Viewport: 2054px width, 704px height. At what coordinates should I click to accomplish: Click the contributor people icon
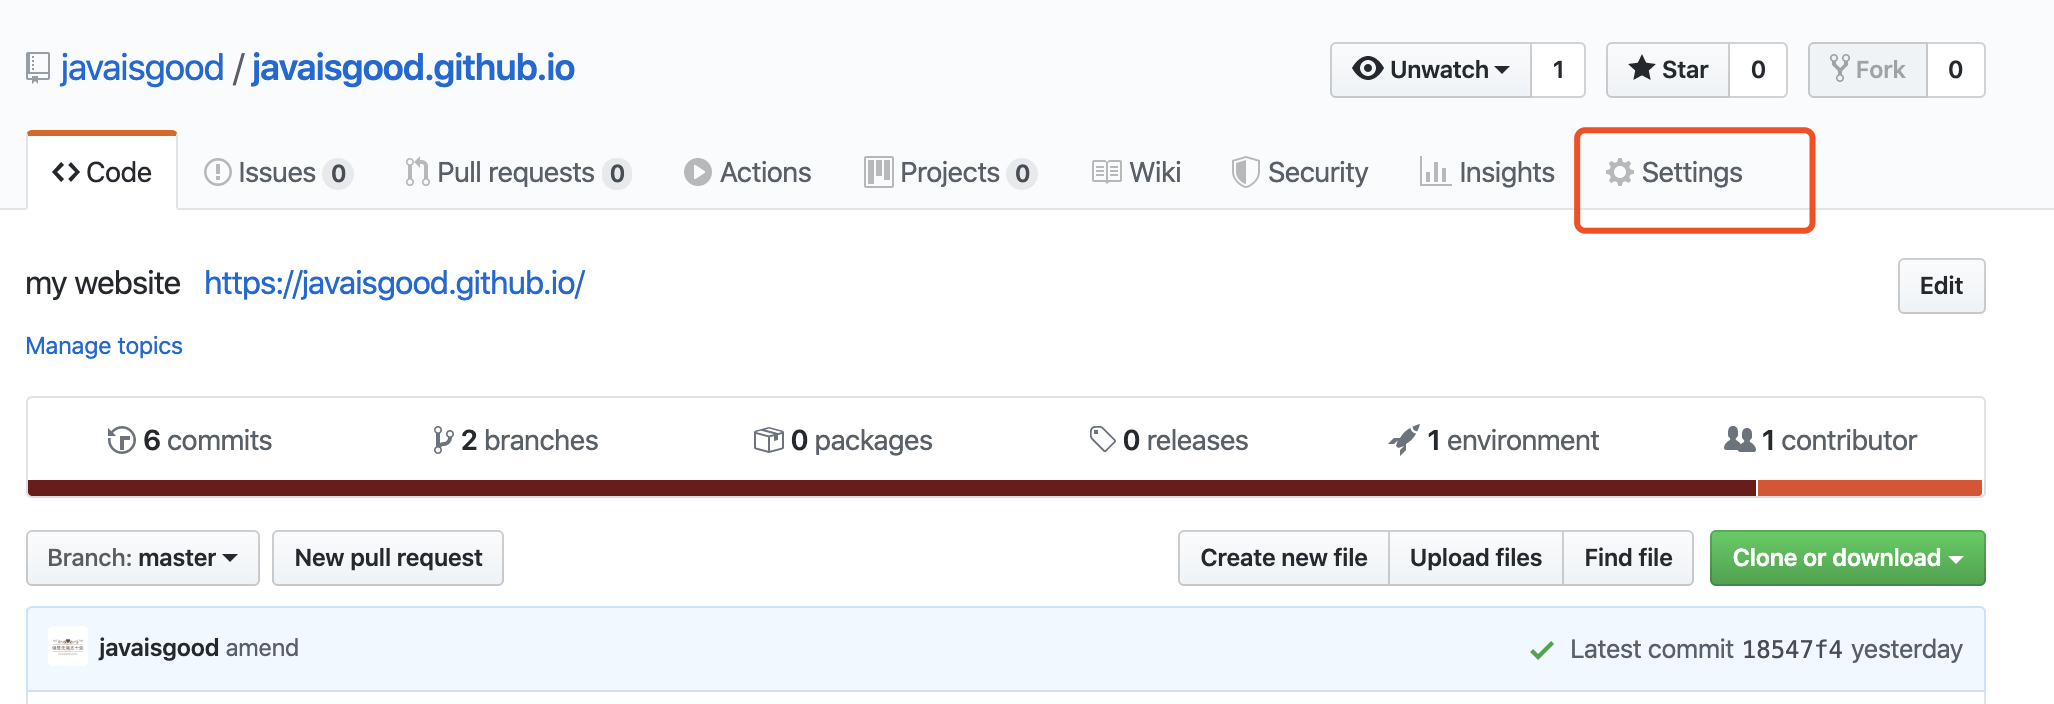pyautogui.click(x=1739, y=439)
